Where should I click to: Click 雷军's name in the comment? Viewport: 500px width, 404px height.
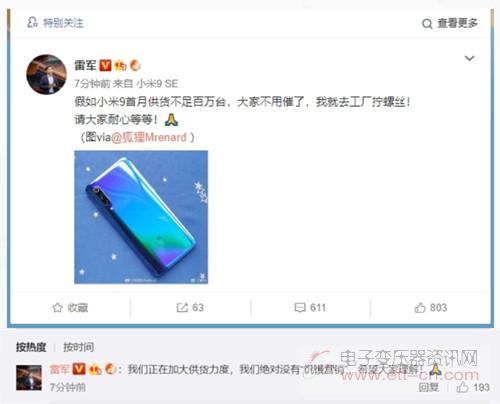coord(59,369)
